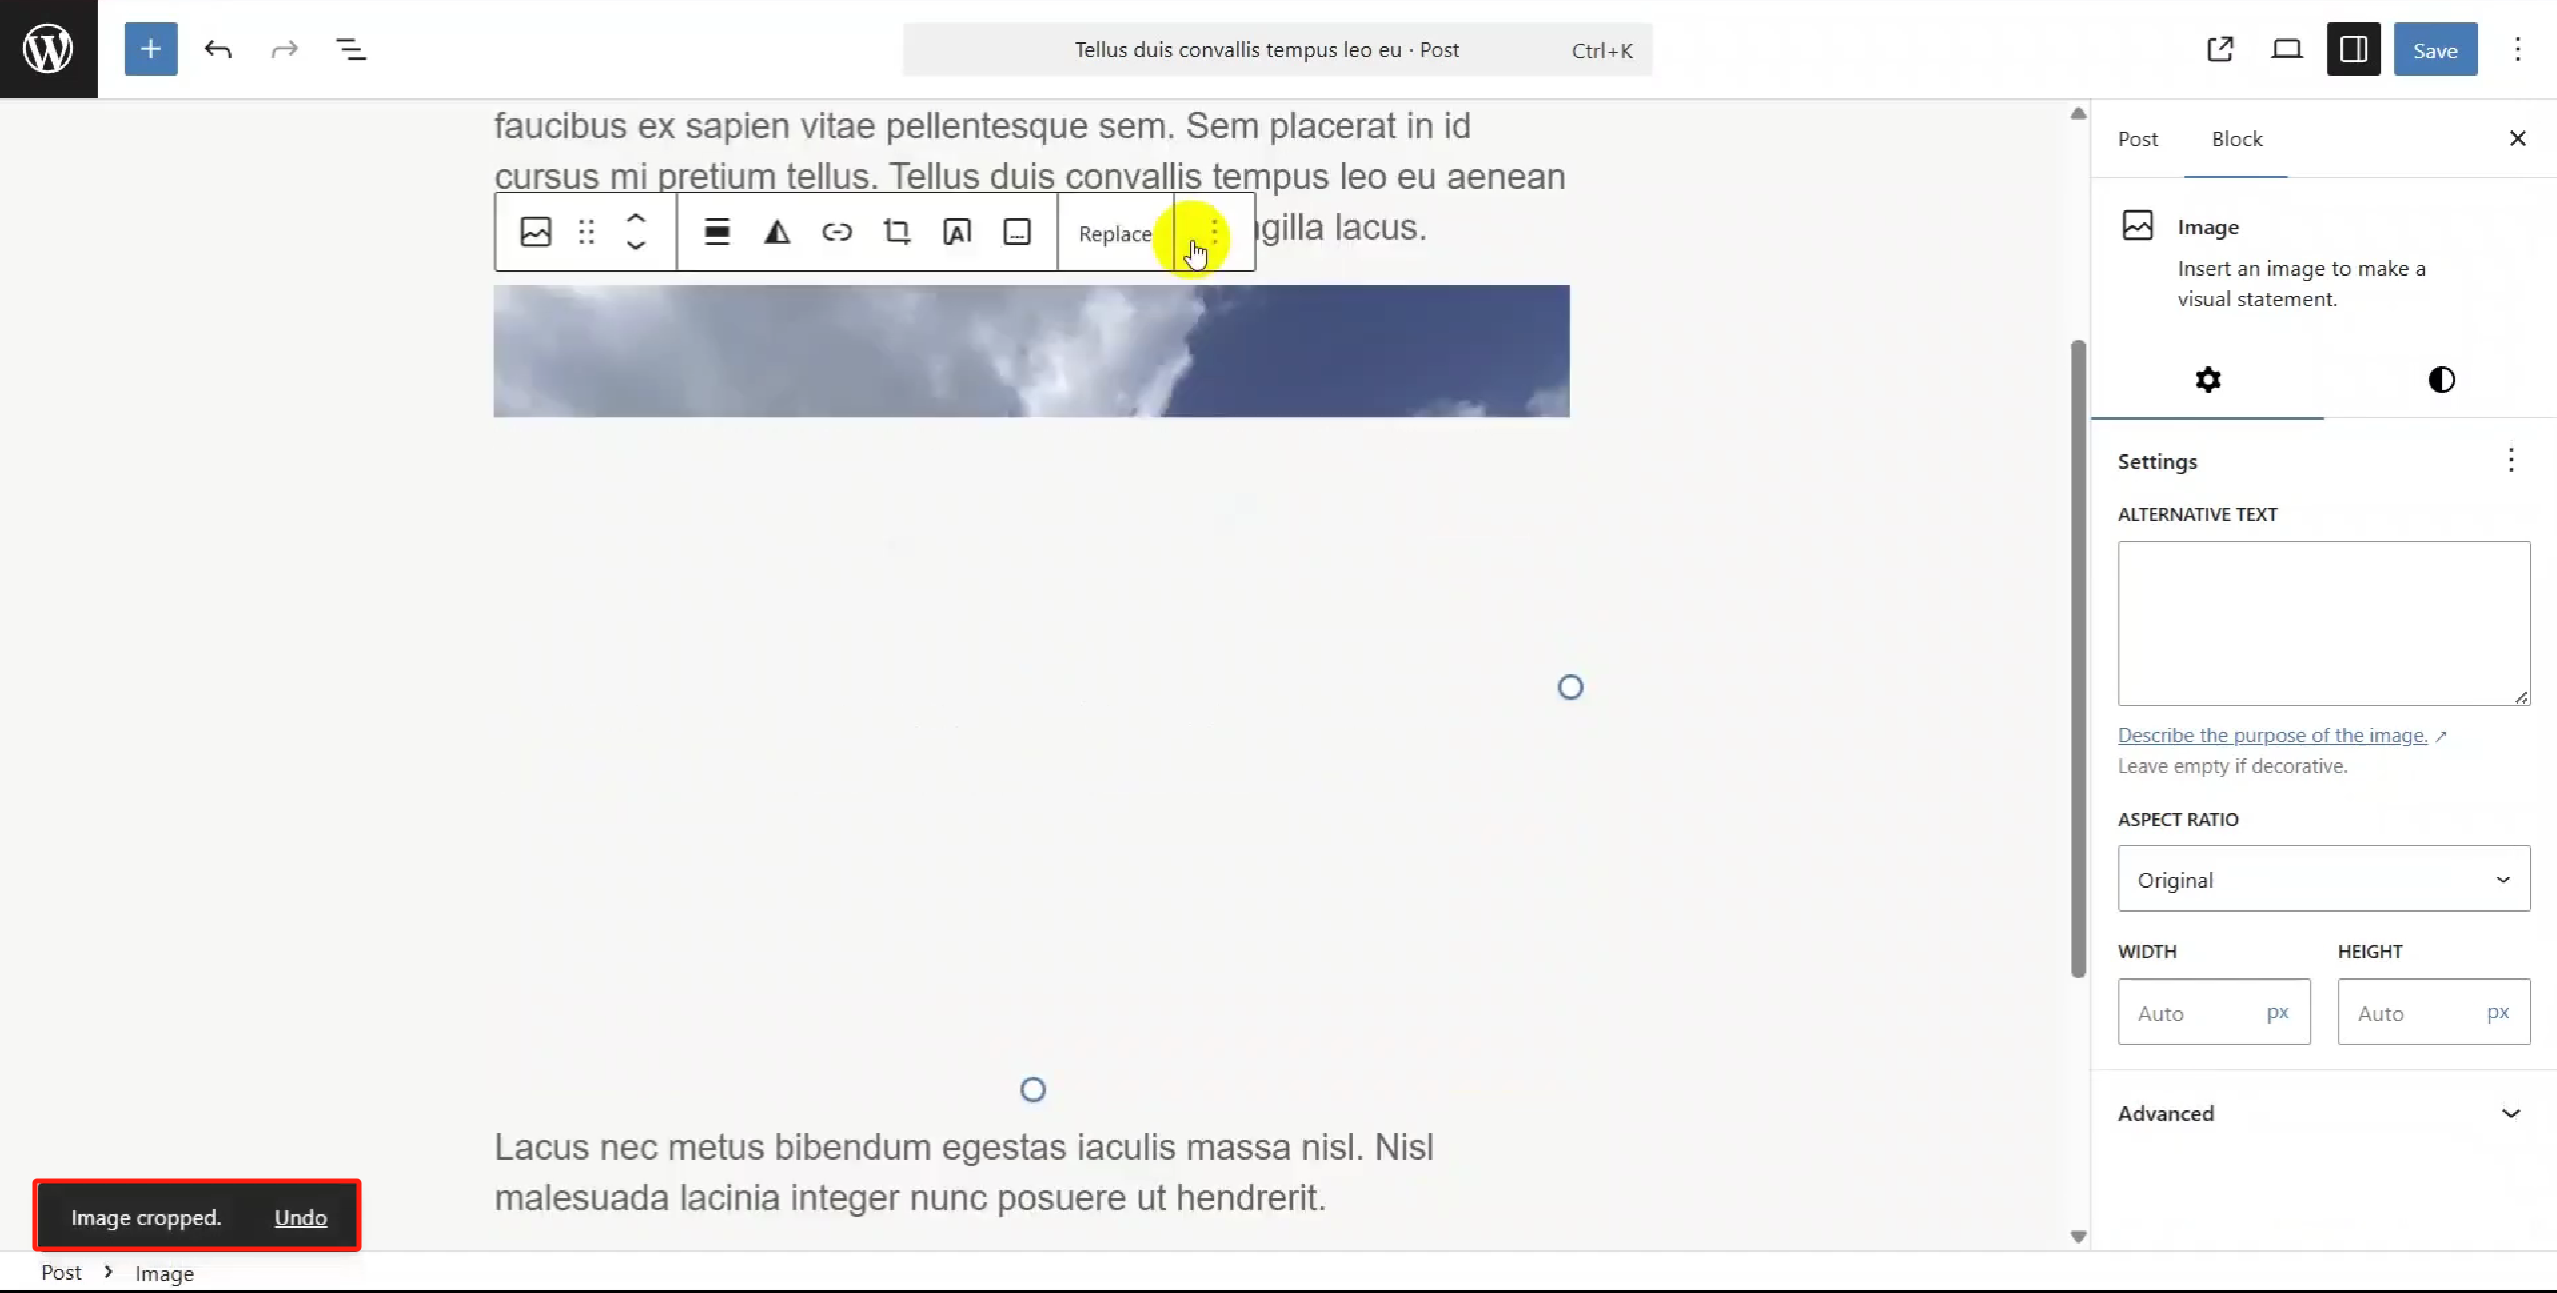Viewport: 2557px width, 1293px height.
Task: Apply a duotone filter to the image
Action: coord(777,231)
